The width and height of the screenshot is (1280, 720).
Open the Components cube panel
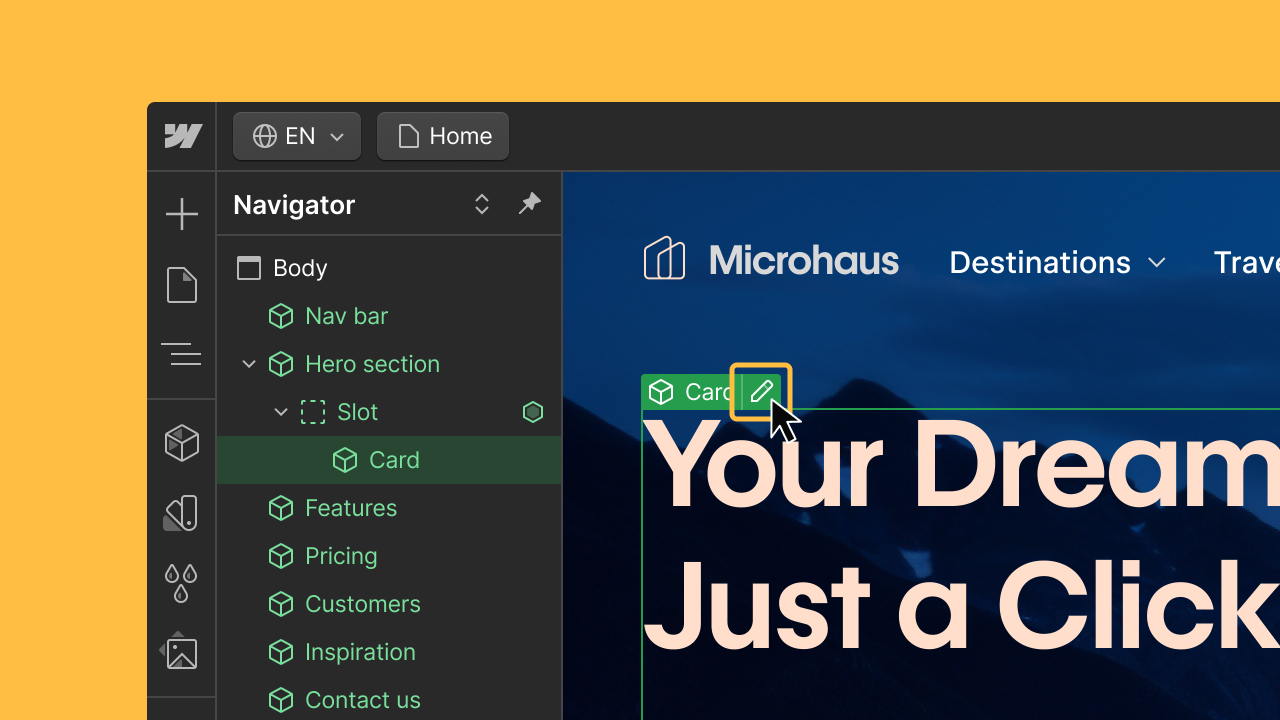[x=182, y=443]
